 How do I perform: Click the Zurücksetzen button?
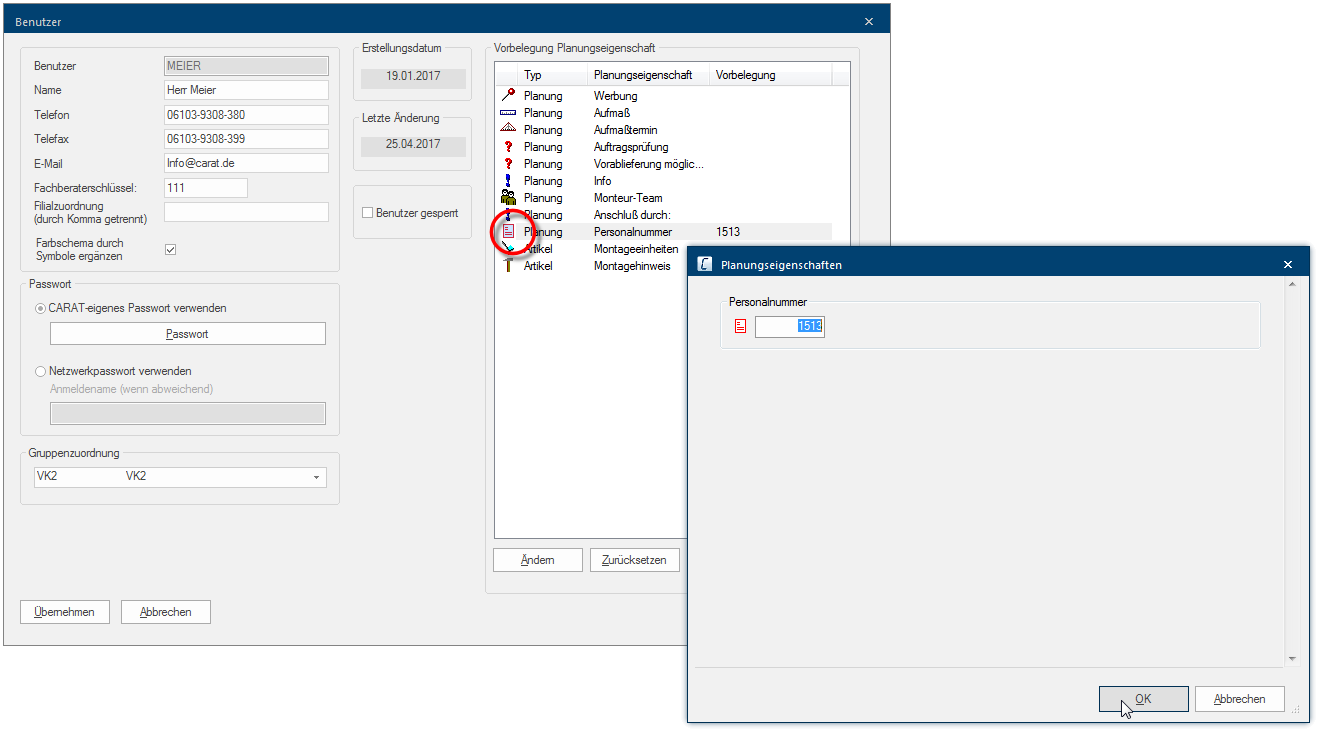point(635,560)
